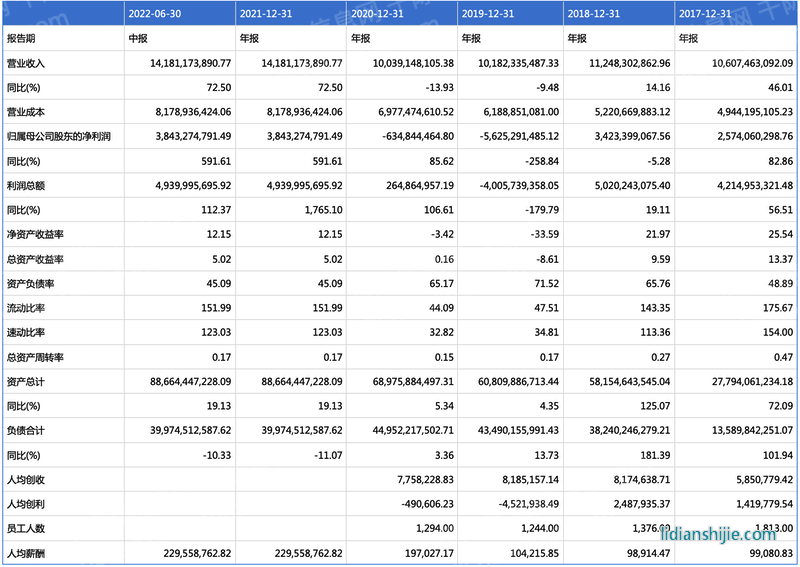Click revenue growth value -13.93
This screenshot has height=567, width=800.
coord(440,87)
